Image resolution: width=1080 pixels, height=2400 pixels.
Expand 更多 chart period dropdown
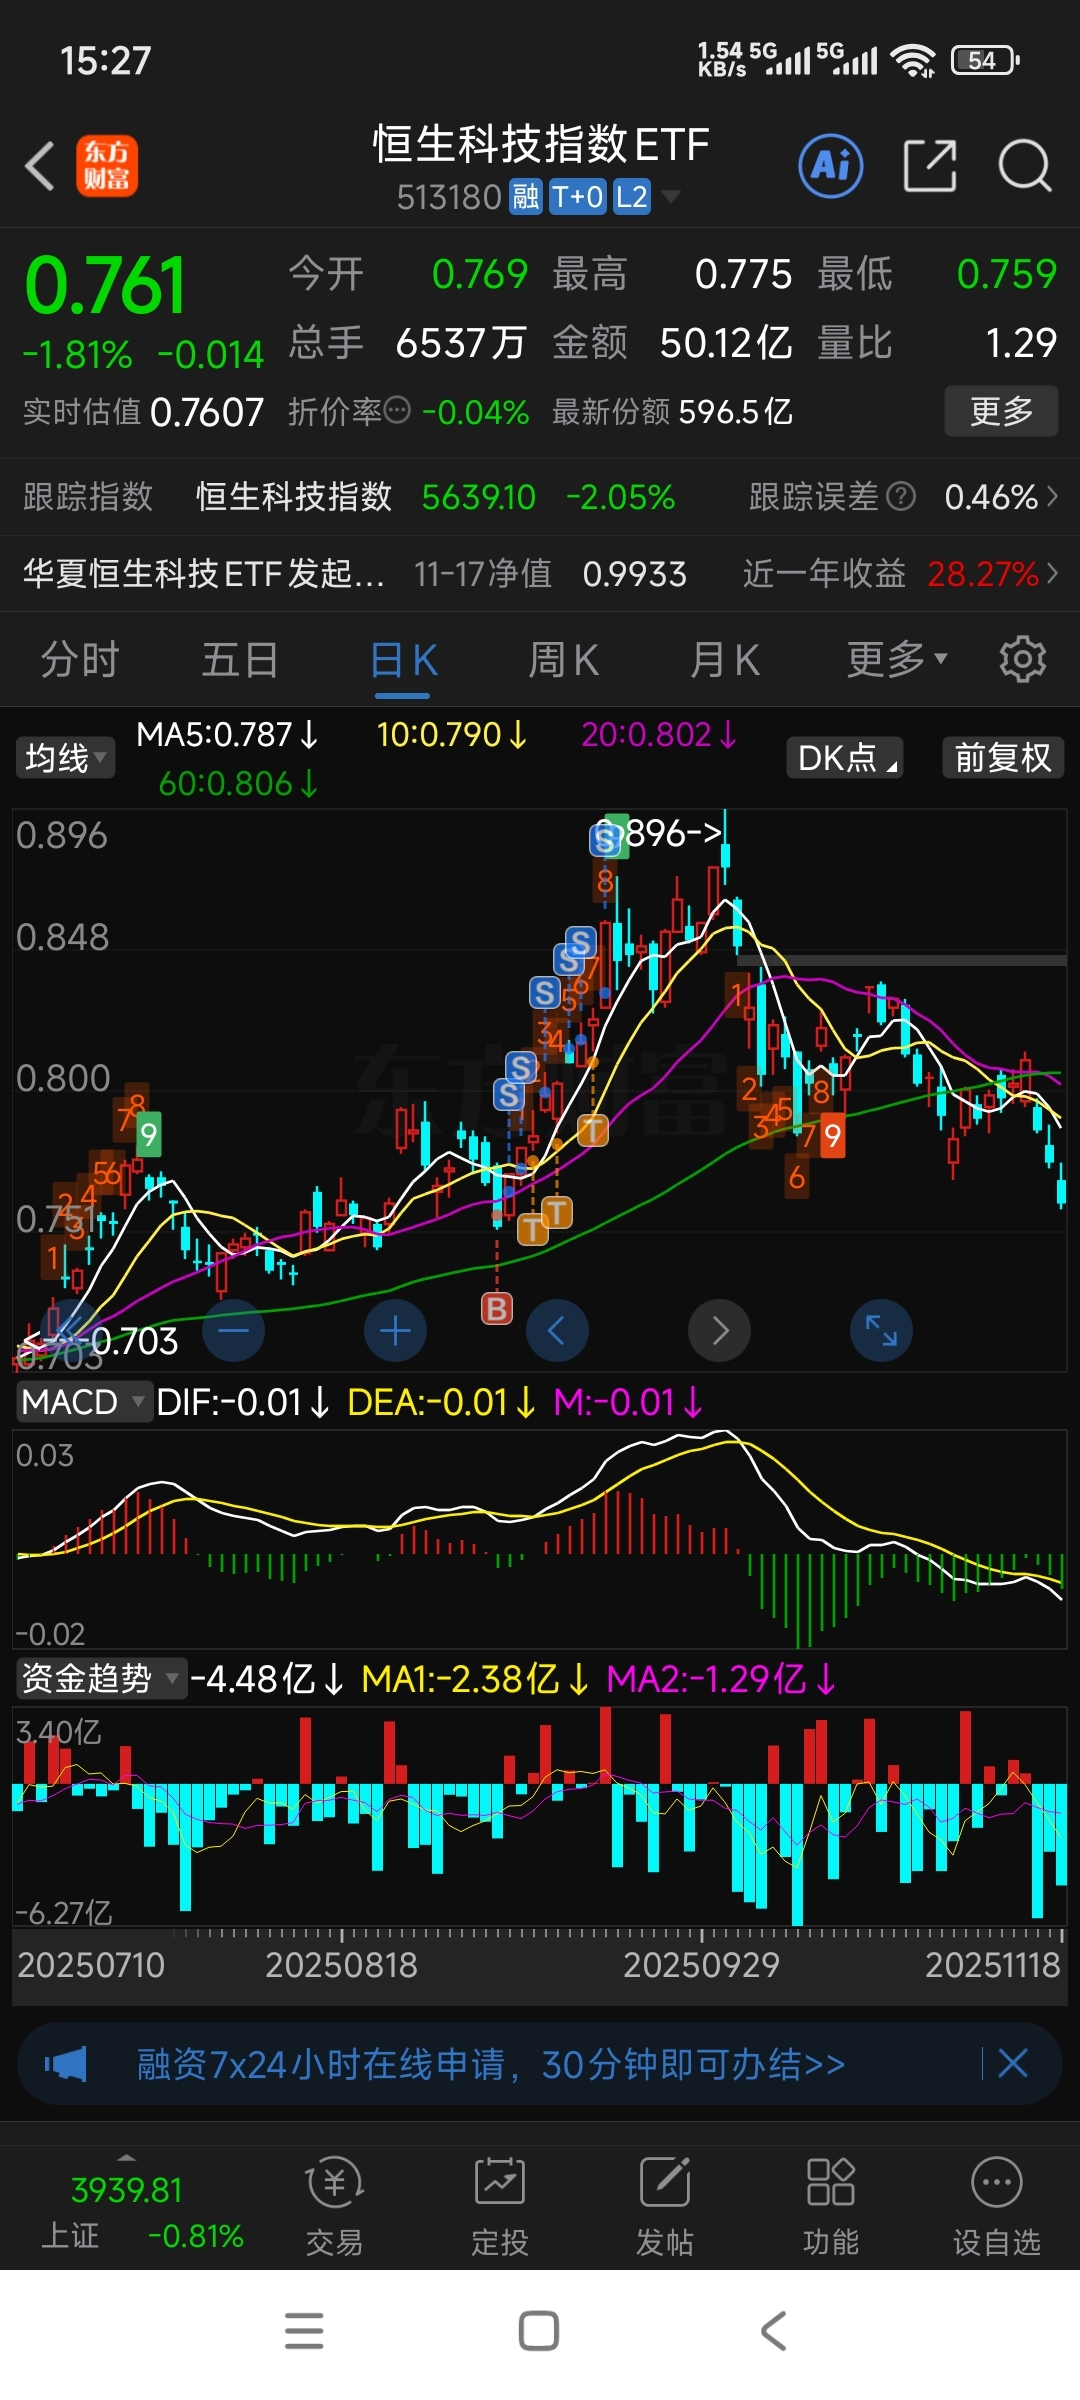(x=896, y=659)
